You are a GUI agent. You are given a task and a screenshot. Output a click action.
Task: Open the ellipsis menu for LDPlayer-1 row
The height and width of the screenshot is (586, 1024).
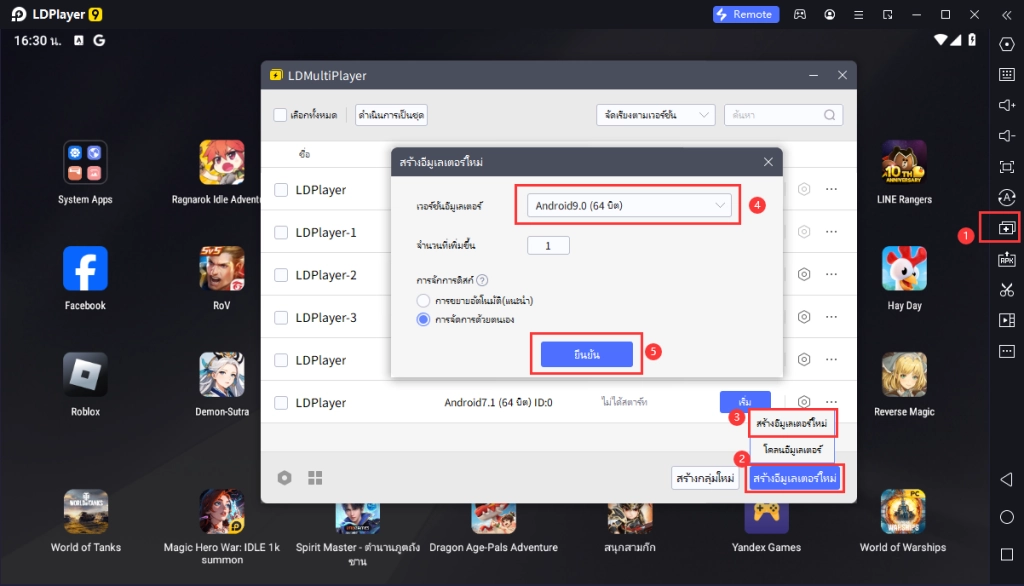(x=831, y=232)
